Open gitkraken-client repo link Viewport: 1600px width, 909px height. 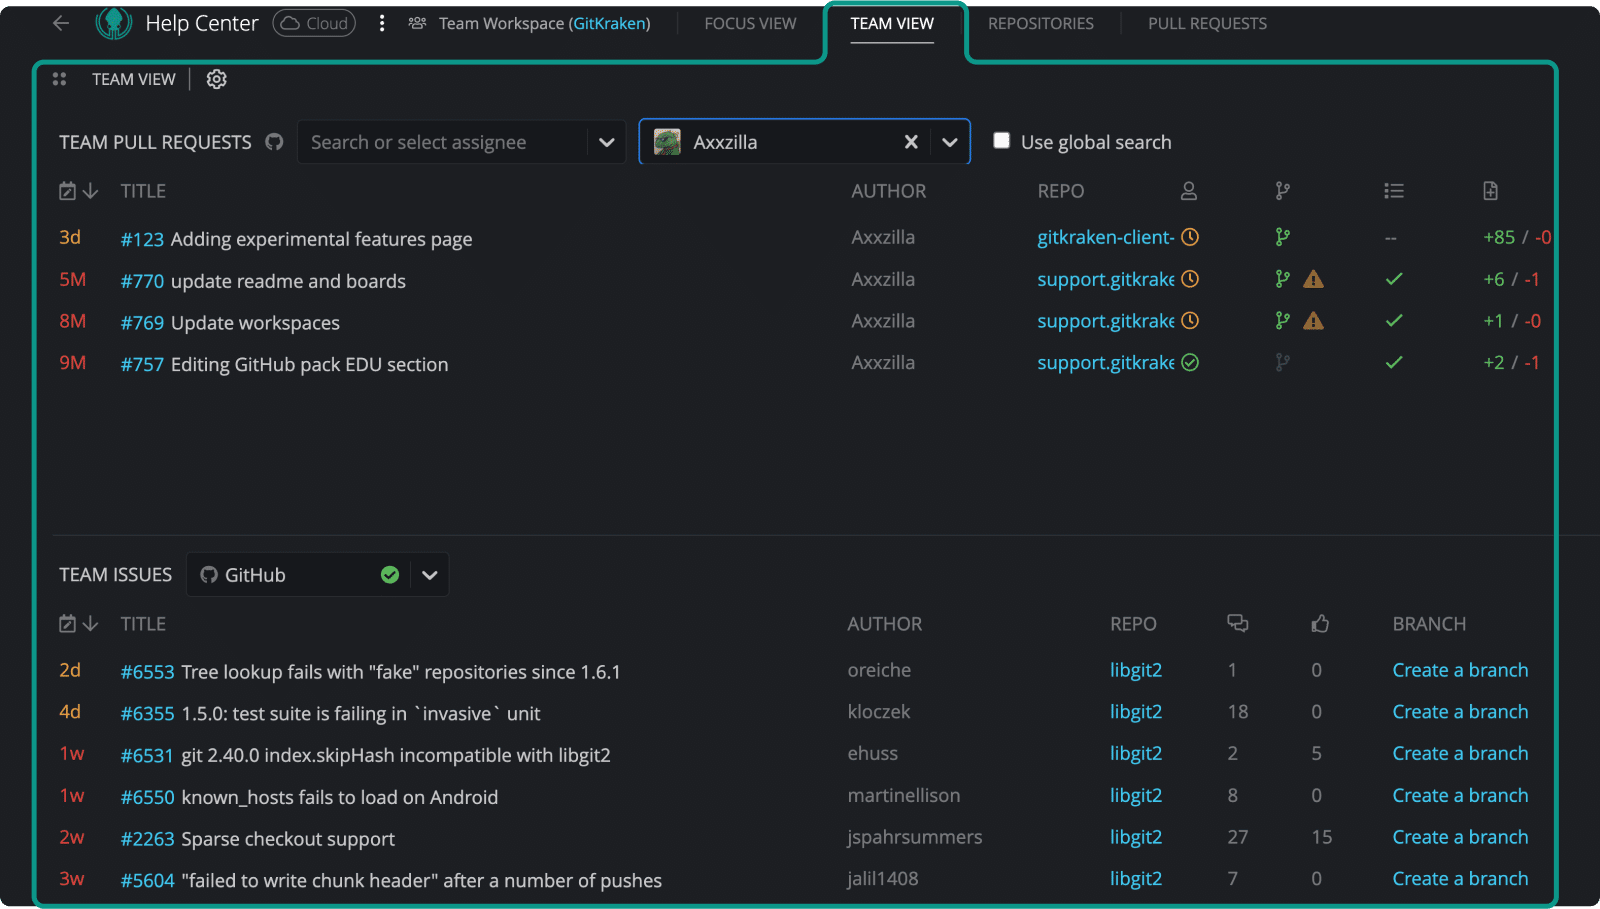pos(1105,237)
